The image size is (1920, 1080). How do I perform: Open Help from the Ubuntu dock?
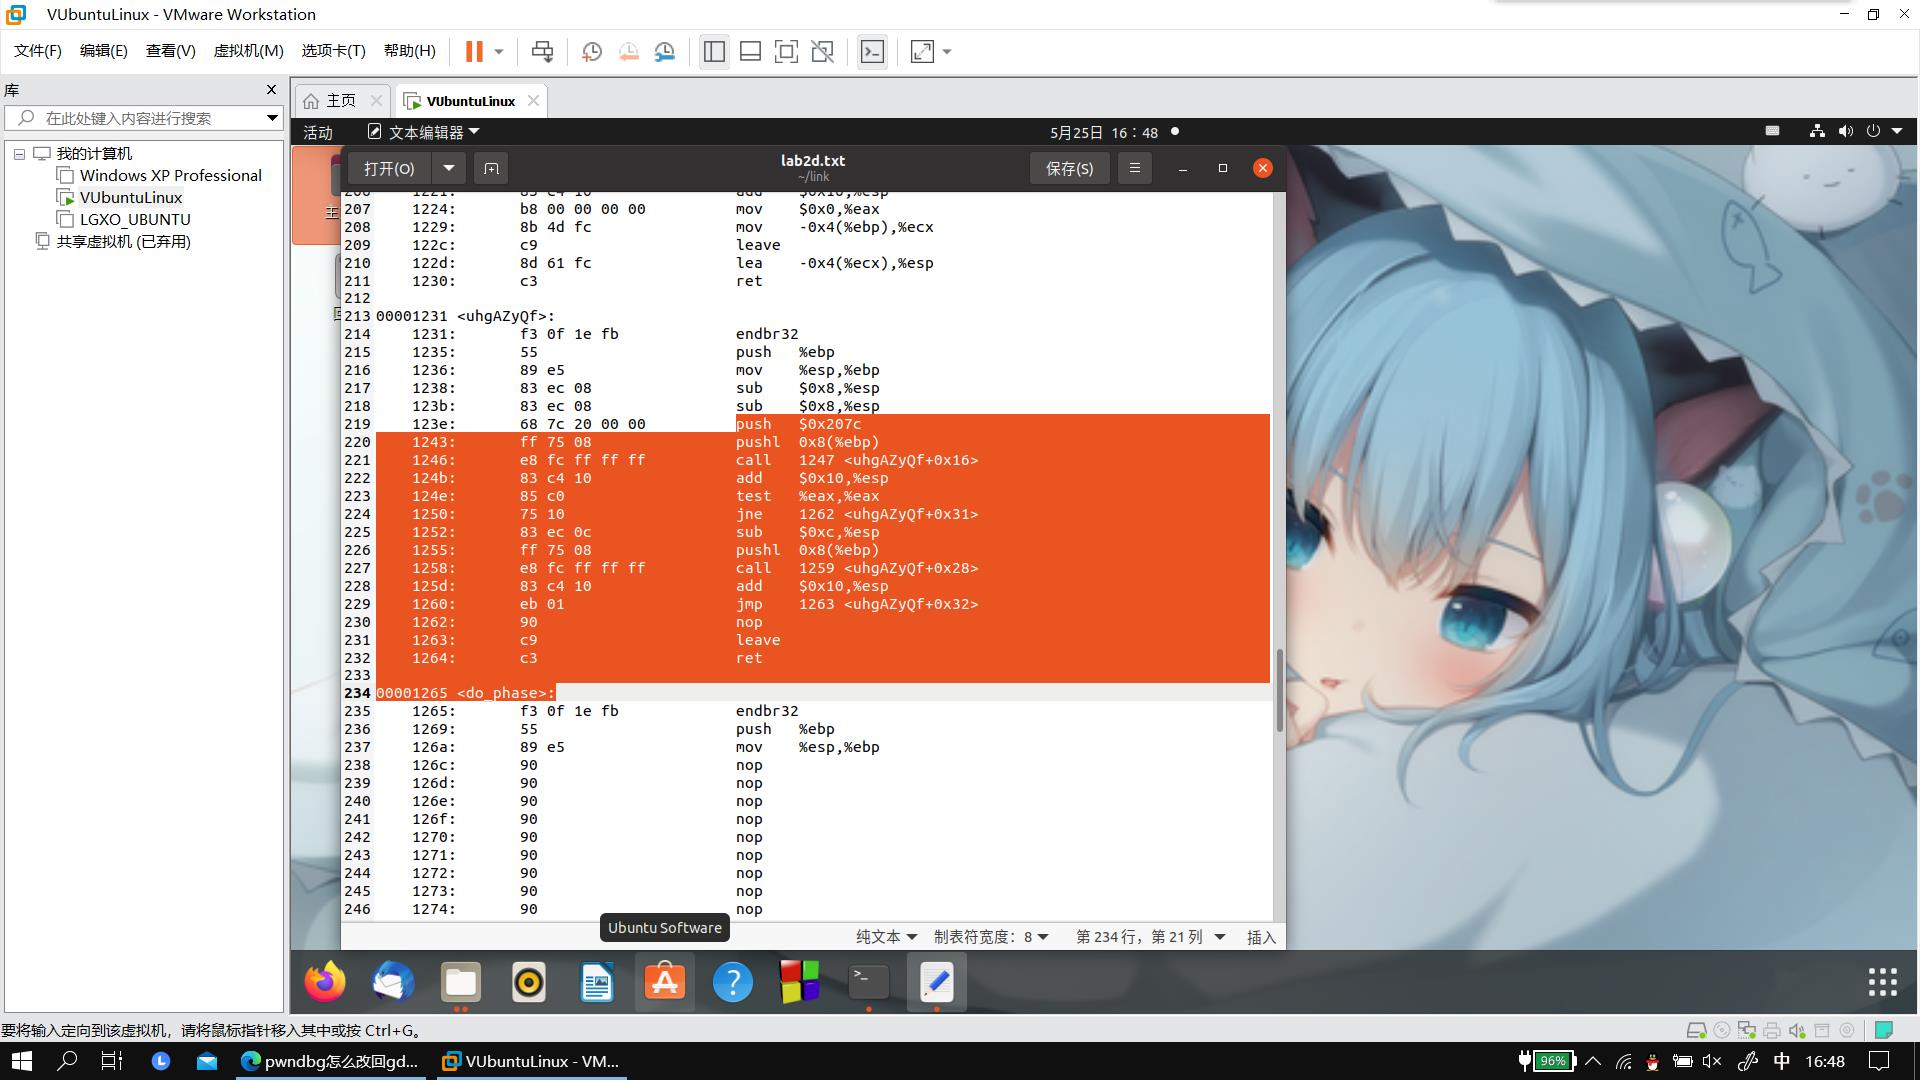(733, 982)
